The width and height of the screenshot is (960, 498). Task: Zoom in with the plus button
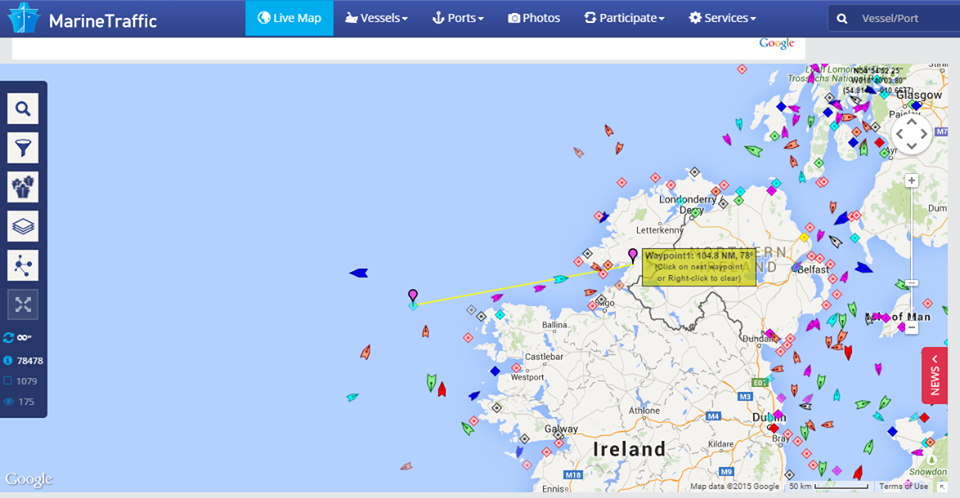pos(912,180)
